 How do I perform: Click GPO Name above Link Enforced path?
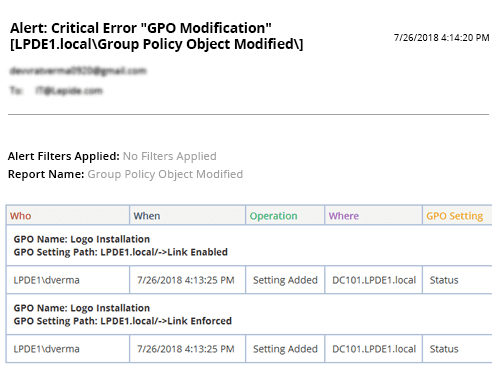click(x=82, y=308)
